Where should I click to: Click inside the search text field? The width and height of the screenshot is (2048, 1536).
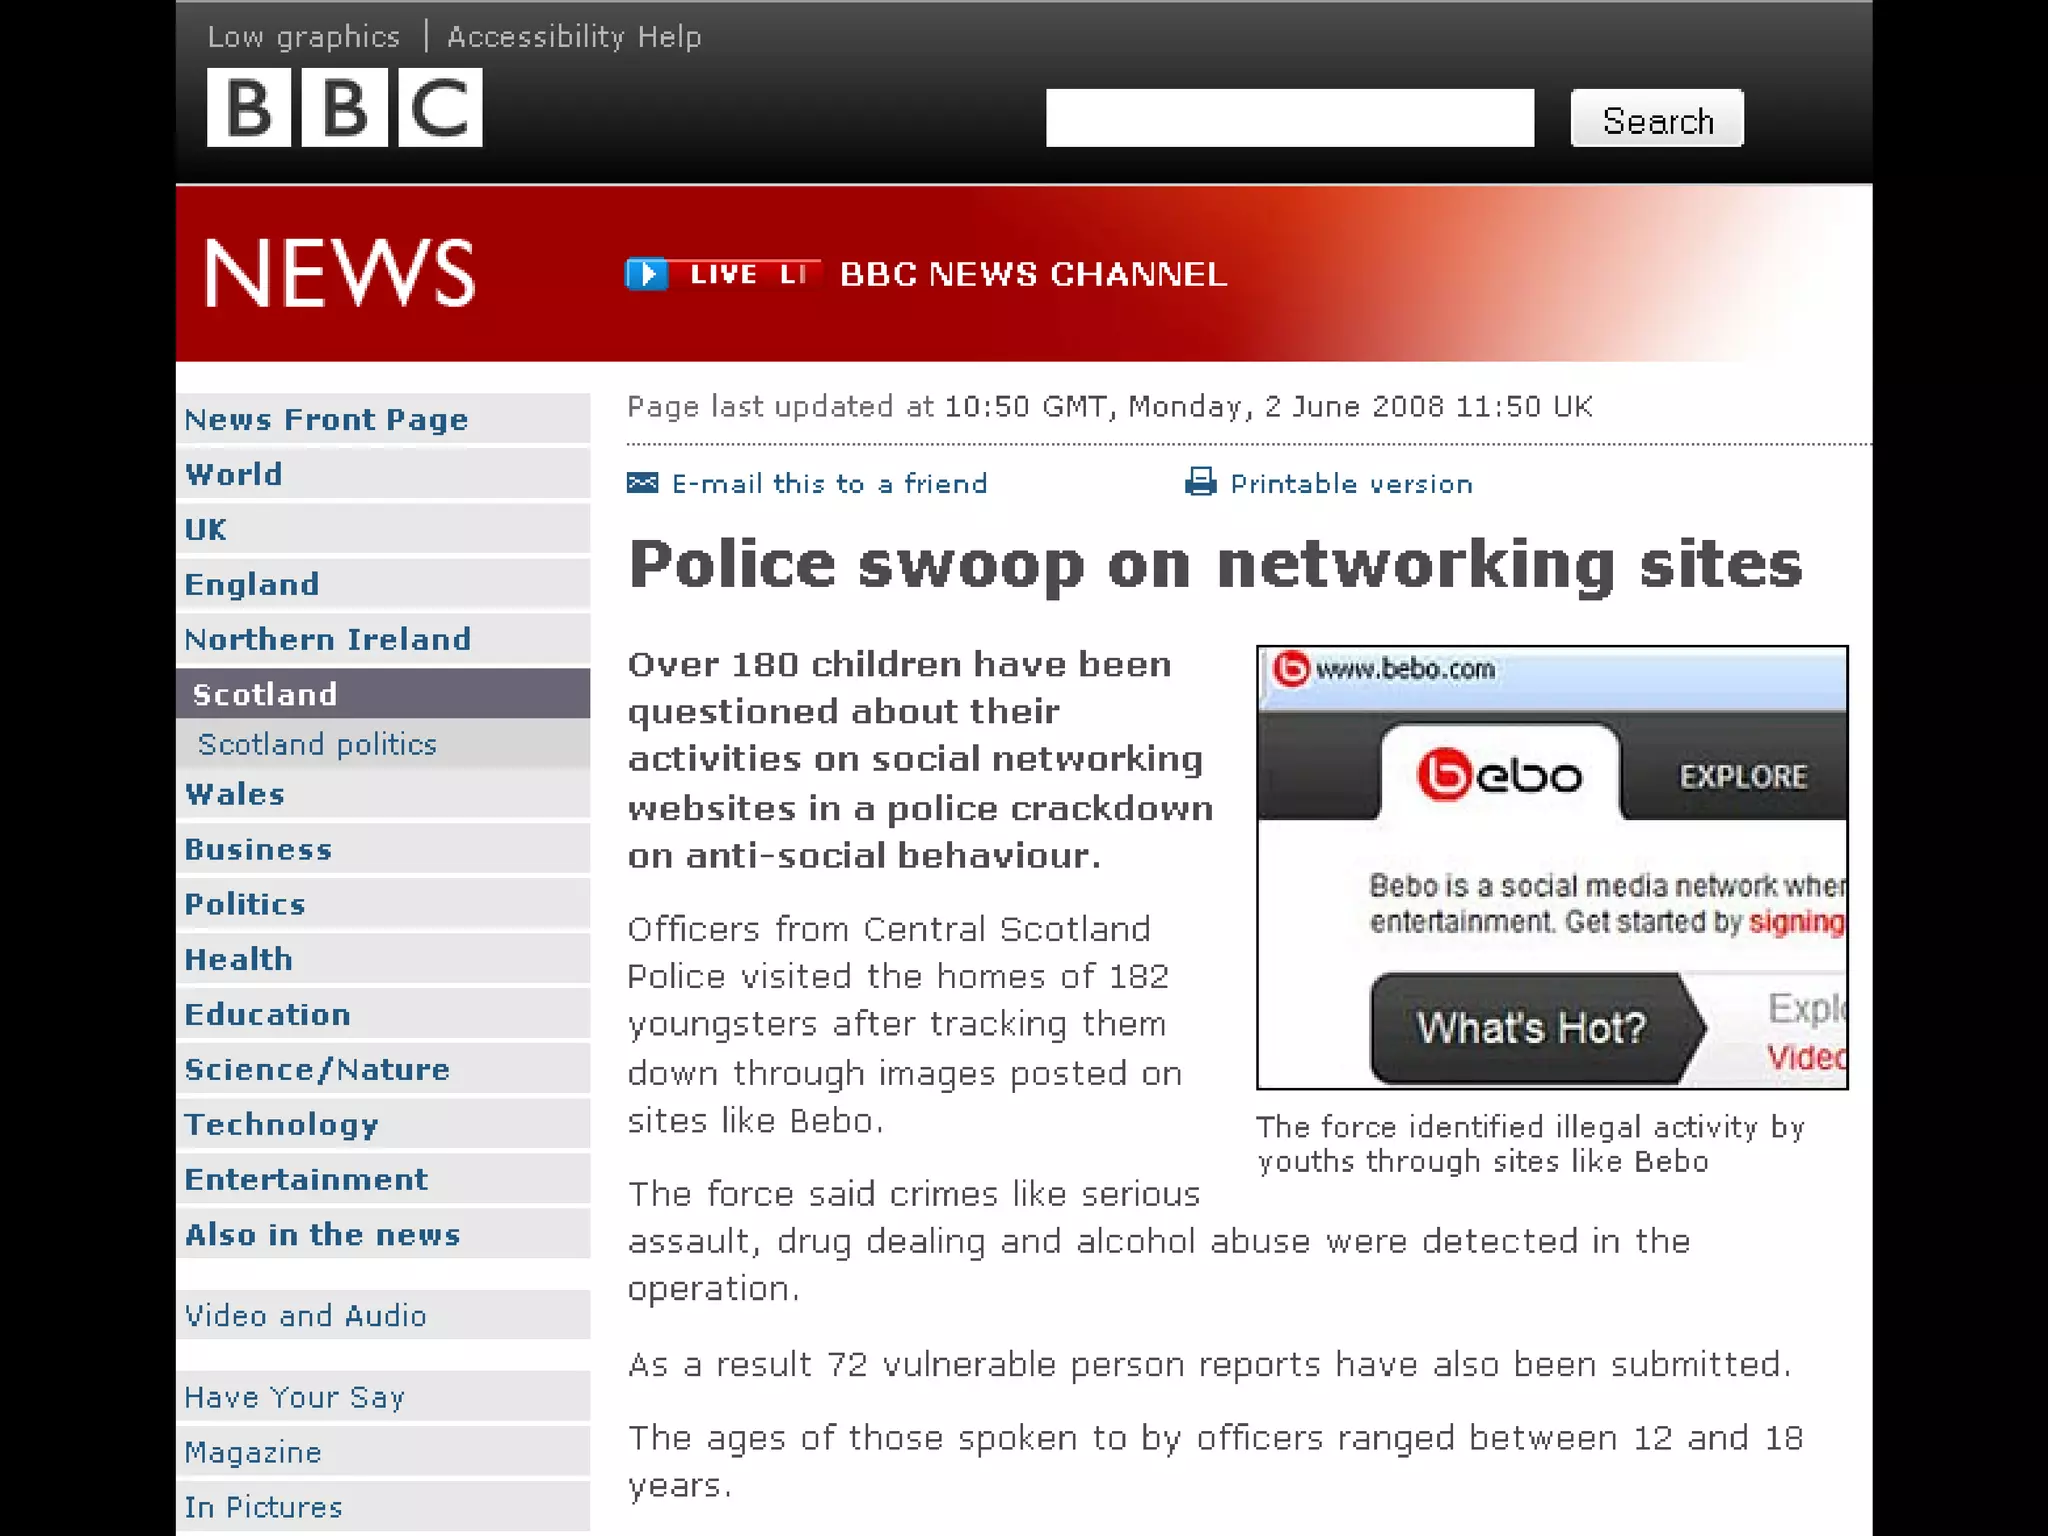(1289, 118)
